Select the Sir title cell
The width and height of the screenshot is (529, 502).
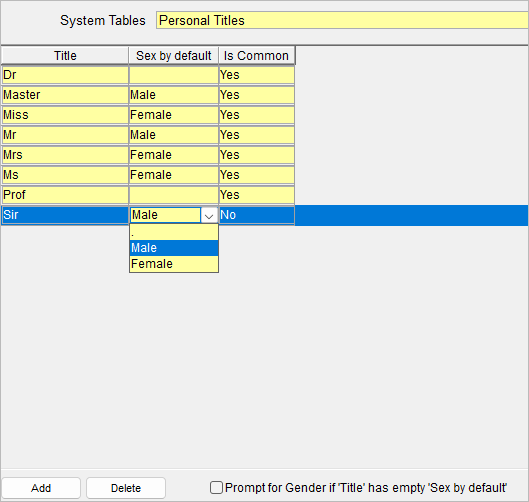tap(65, 215)
